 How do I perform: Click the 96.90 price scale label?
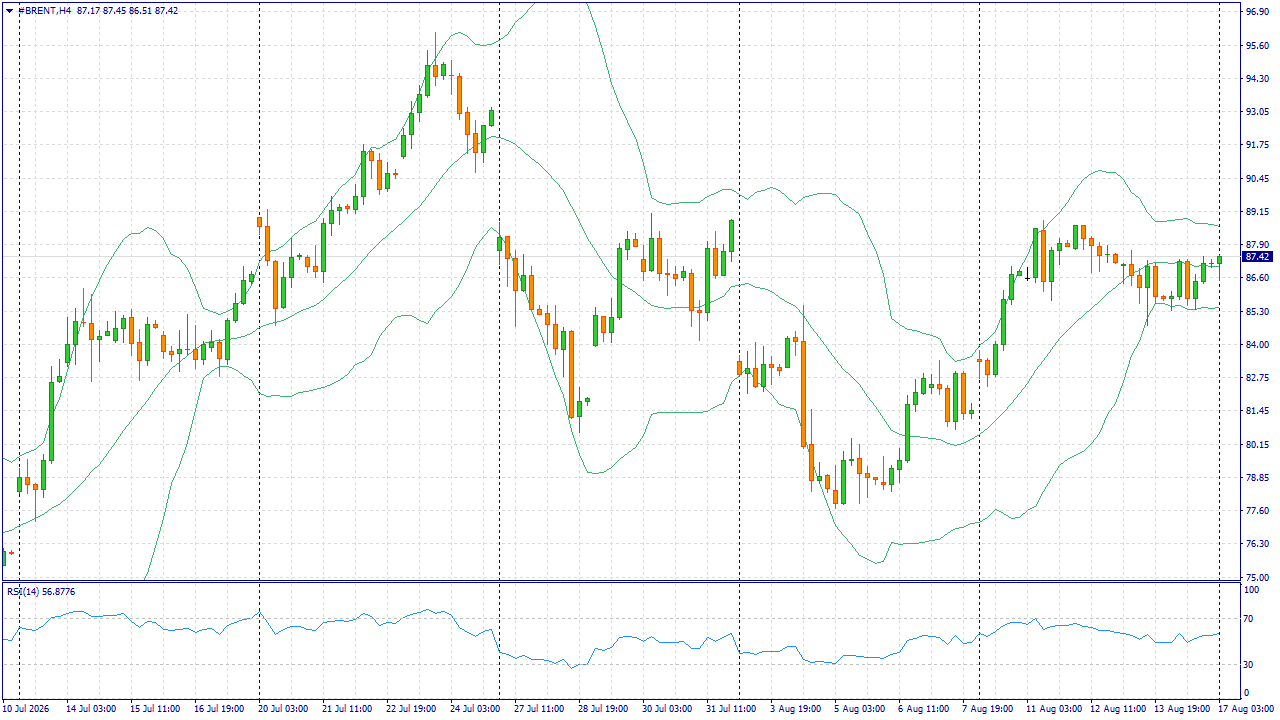pyautogui.click(x=1257, y=12)
